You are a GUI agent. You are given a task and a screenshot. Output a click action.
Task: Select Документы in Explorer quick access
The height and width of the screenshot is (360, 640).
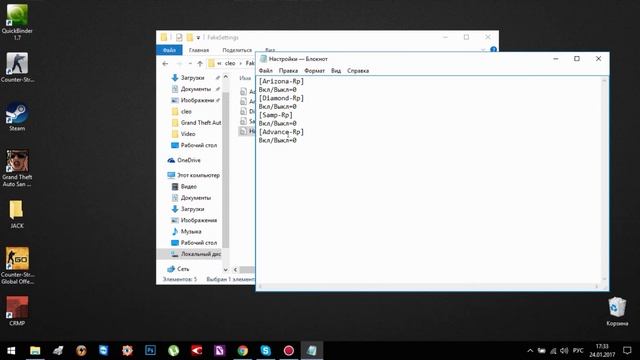tap(196, 89)
